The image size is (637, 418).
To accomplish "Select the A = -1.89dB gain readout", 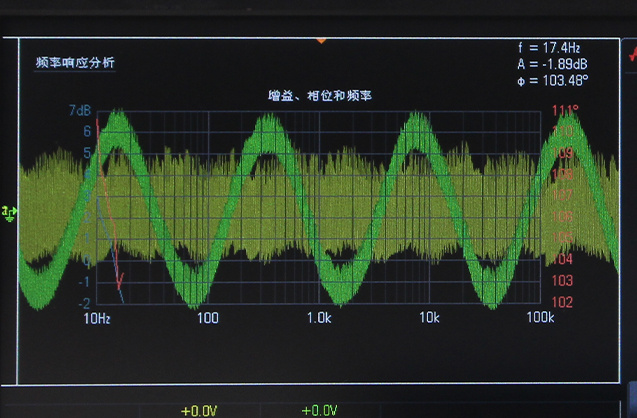I will pyautogui.click(x=552, y=64).
